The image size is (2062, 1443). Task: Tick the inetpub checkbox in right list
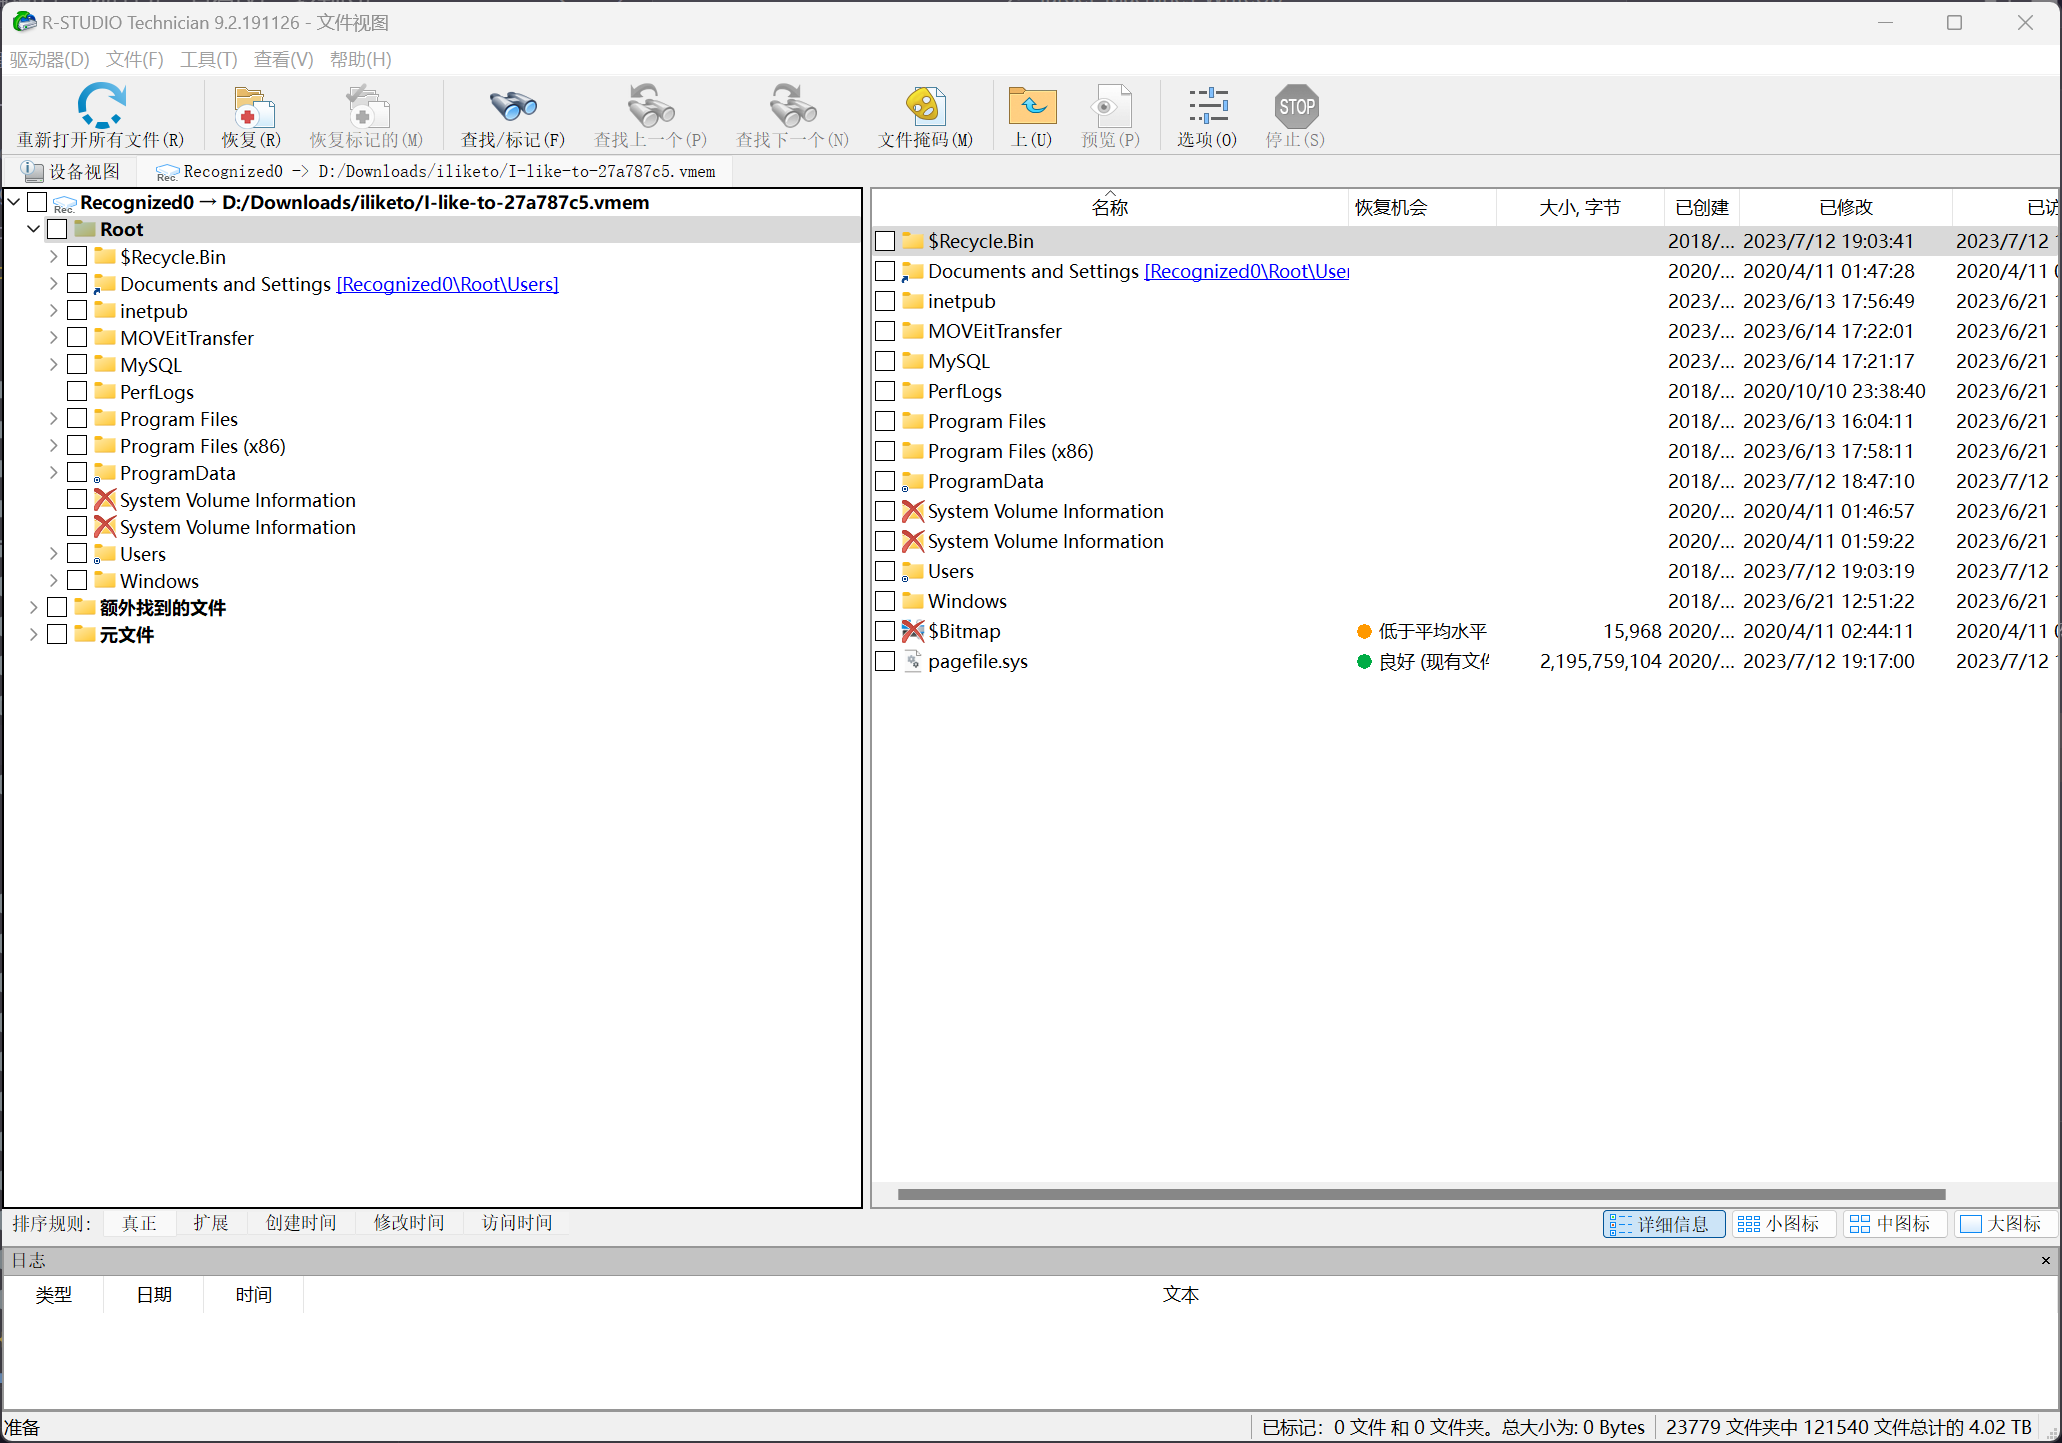[885, 301]
